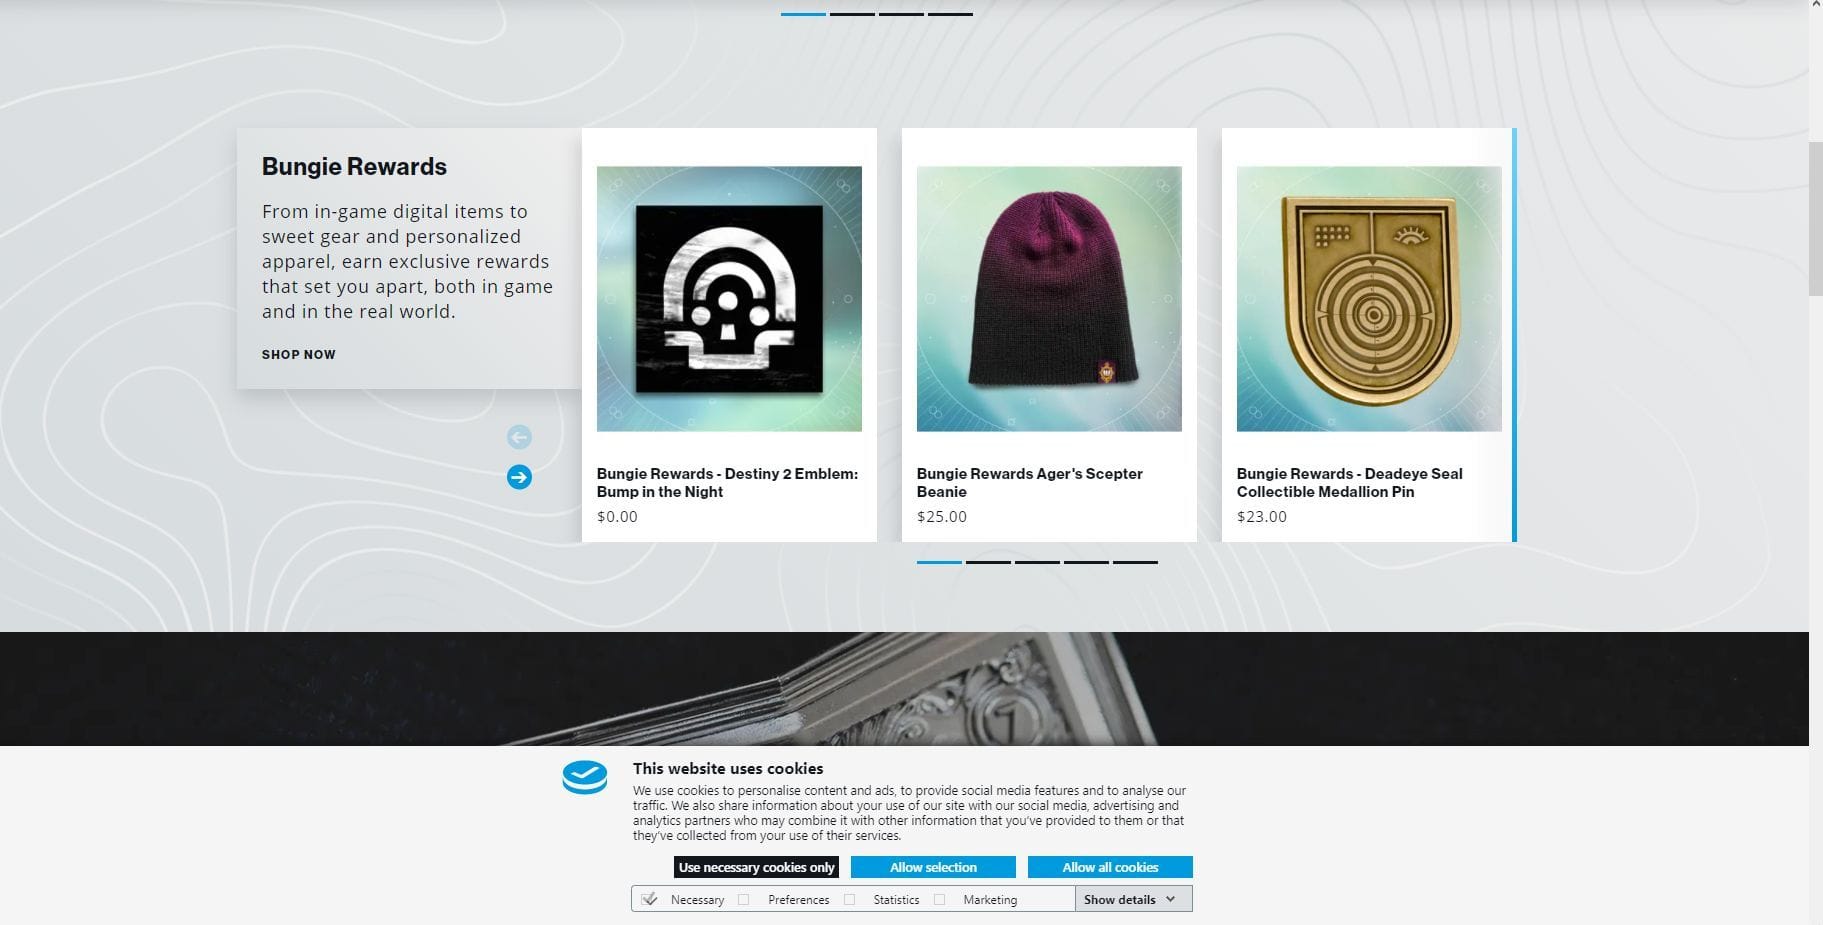The height and width of the screenshot is (925, 1823).
Task: Click the previous arrow in product carousel
Action: pos(519,437)
